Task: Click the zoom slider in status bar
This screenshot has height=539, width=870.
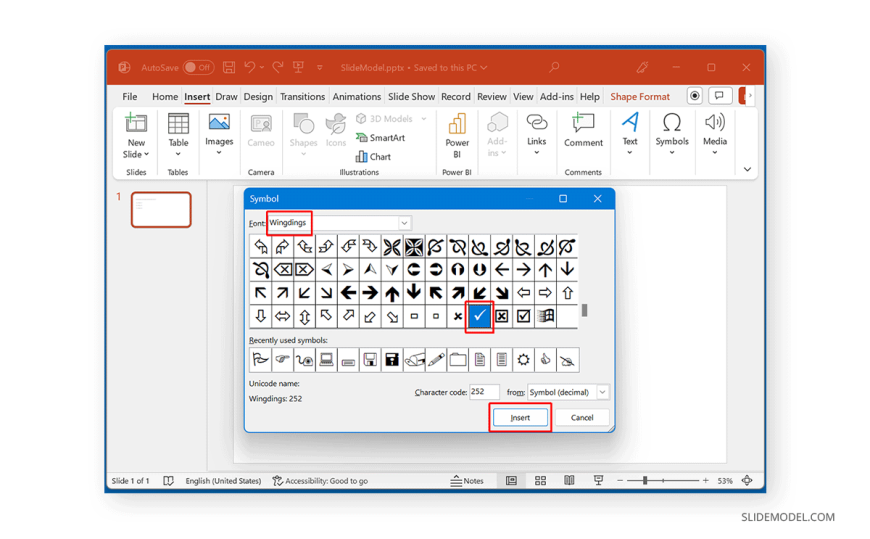Action: (x=645, y=481)
